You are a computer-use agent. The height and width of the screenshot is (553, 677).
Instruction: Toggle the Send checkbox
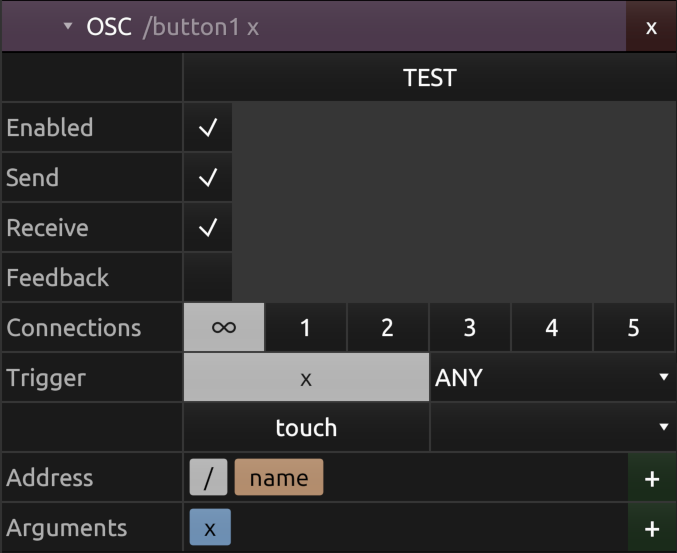(208, 177)
